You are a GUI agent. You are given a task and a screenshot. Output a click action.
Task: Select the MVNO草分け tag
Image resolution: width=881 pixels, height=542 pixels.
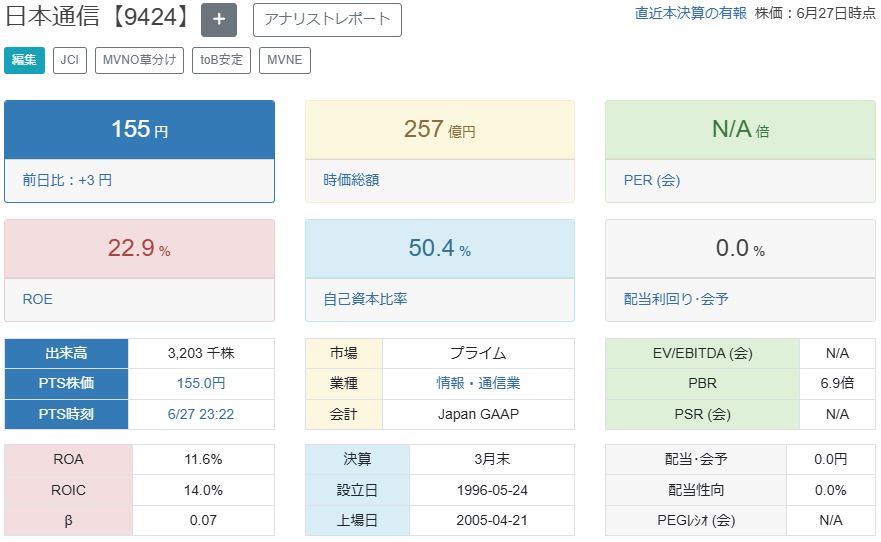[139, 60]
